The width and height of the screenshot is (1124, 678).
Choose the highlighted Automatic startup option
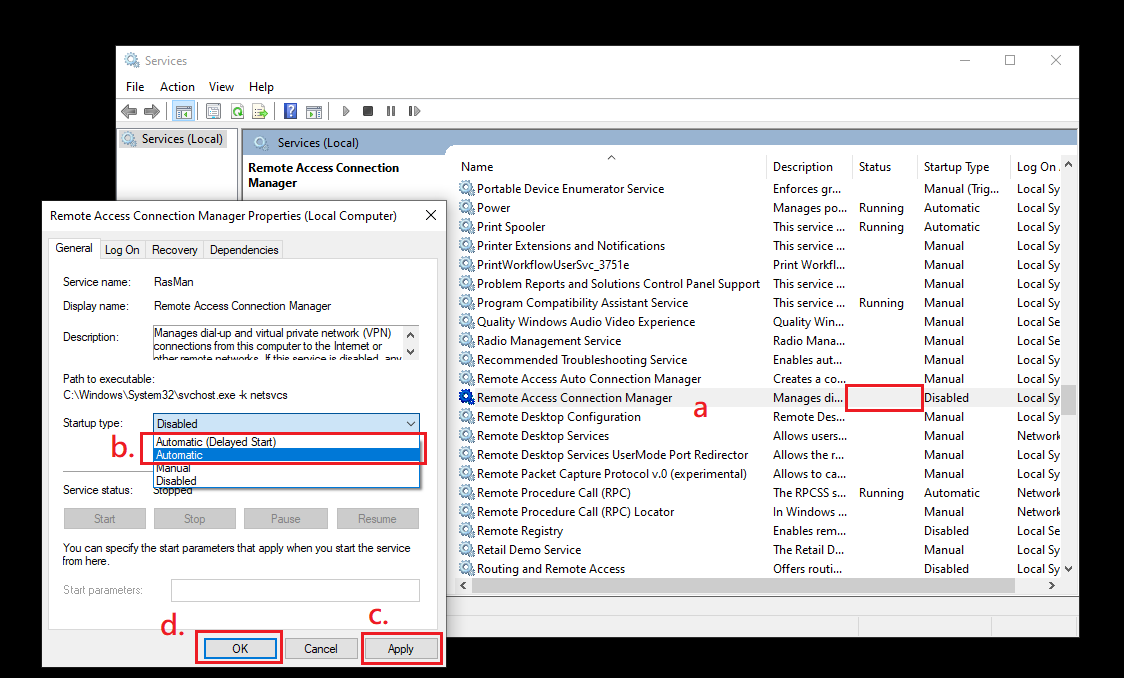tap(287, 455)
